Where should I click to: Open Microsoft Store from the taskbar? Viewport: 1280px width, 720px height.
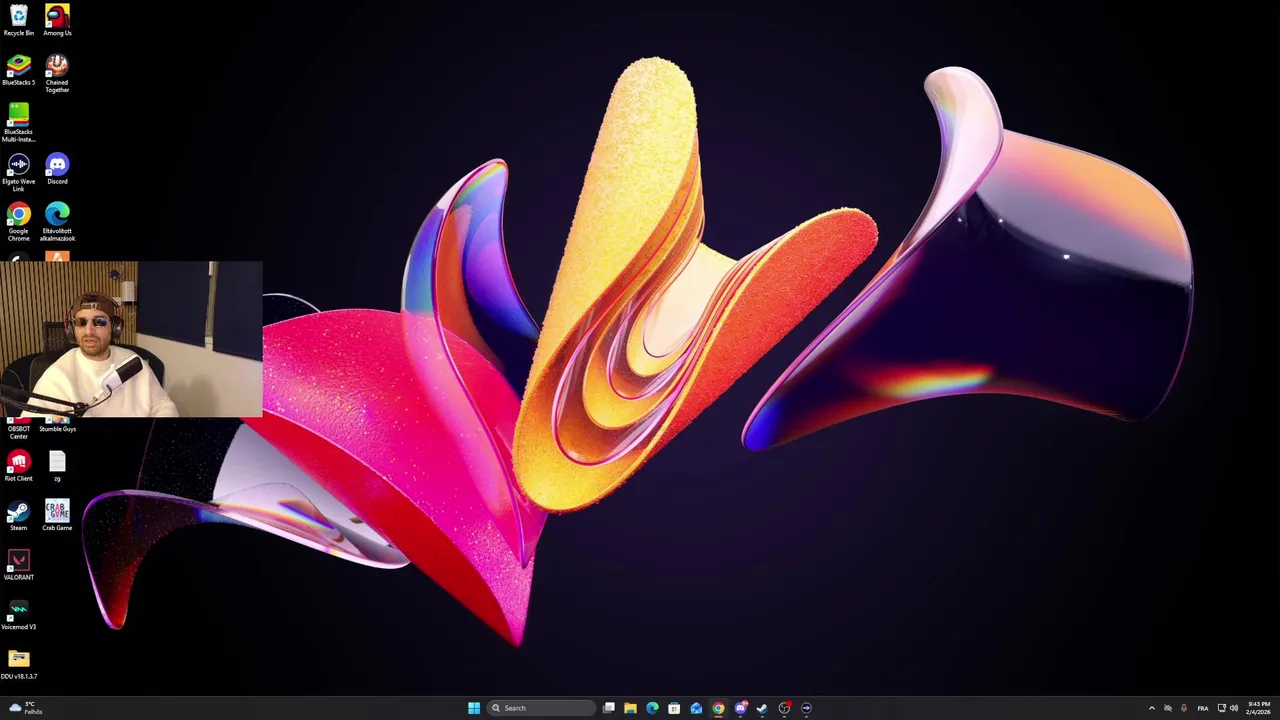[x=674, y=708]
